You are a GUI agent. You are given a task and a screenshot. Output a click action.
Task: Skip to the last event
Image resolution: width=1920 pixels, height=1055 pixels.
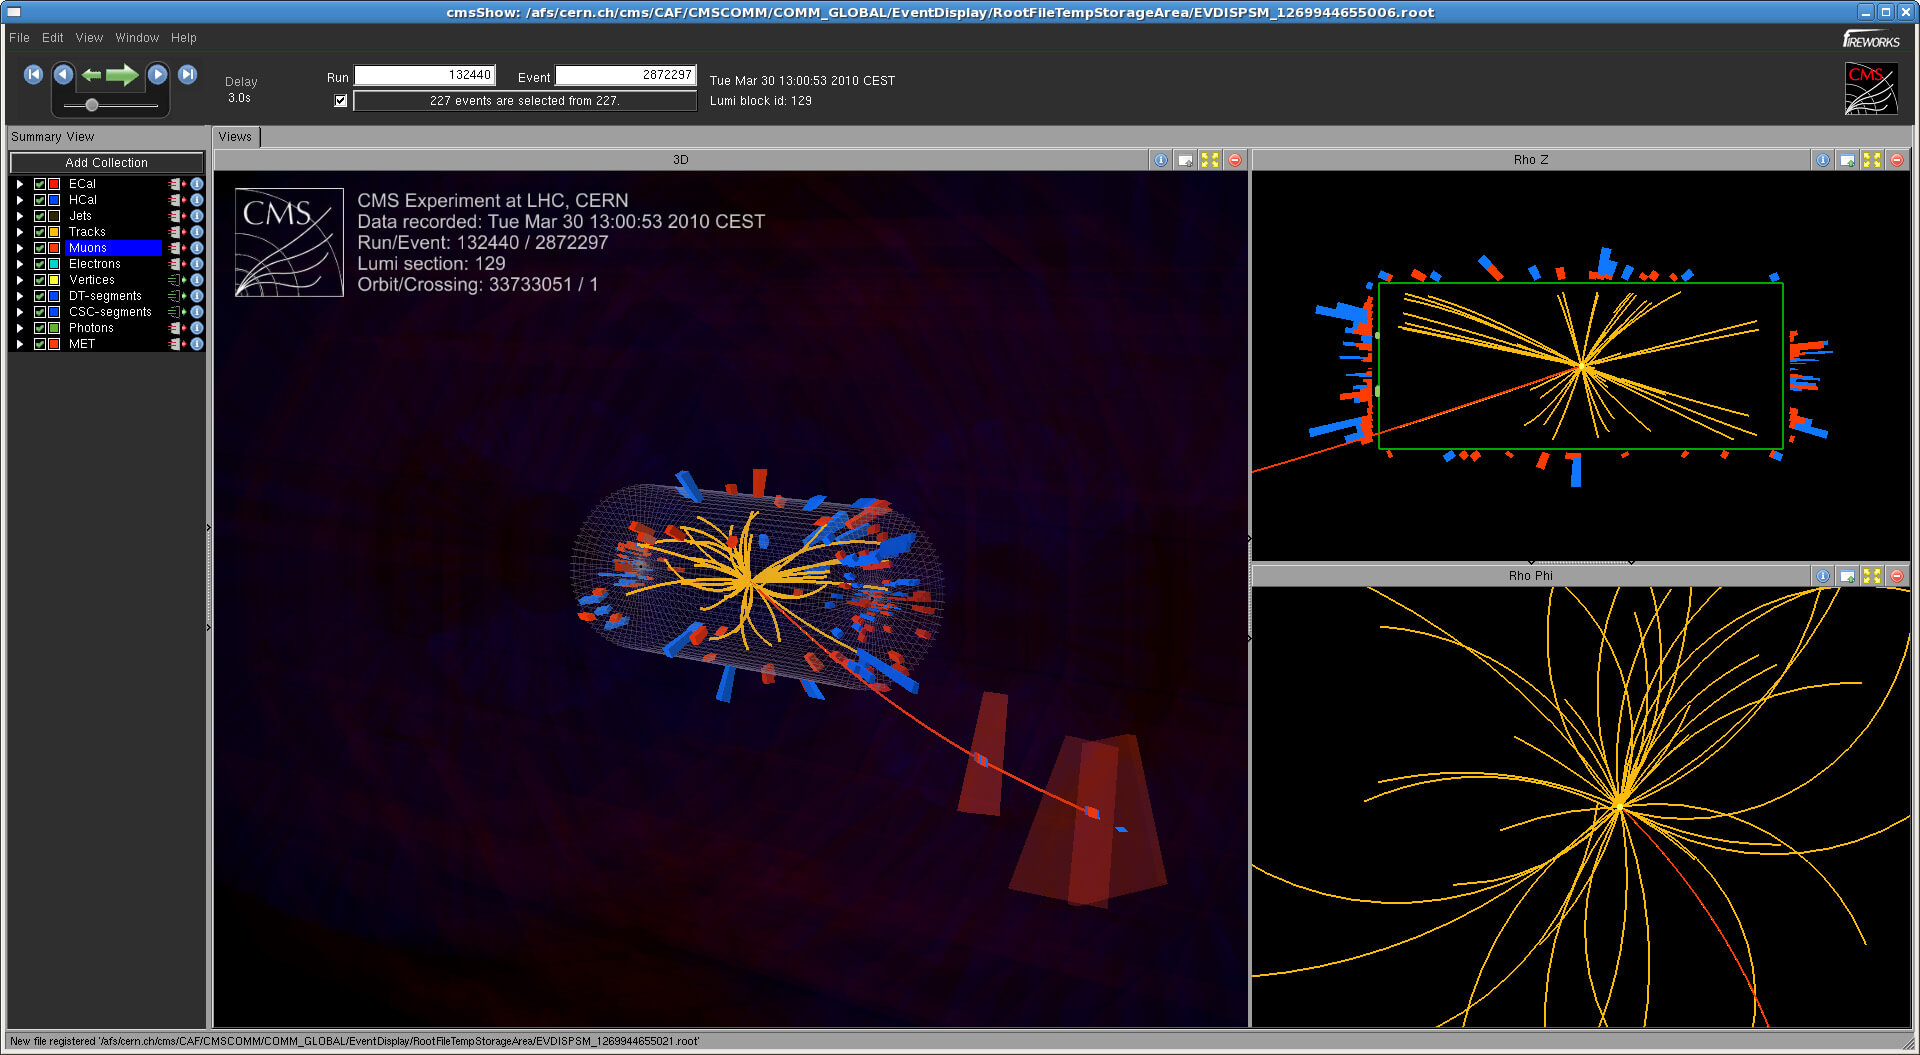click(187, 75)
